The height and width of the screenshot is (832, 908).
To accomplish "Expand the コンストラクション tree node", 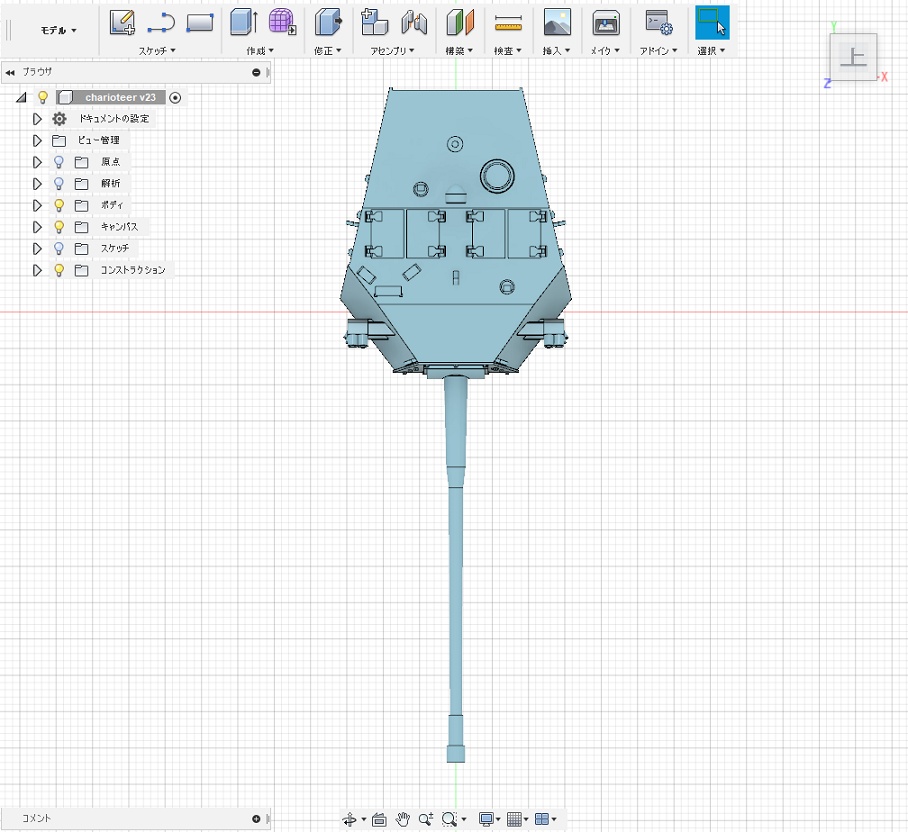I will 38,270.
